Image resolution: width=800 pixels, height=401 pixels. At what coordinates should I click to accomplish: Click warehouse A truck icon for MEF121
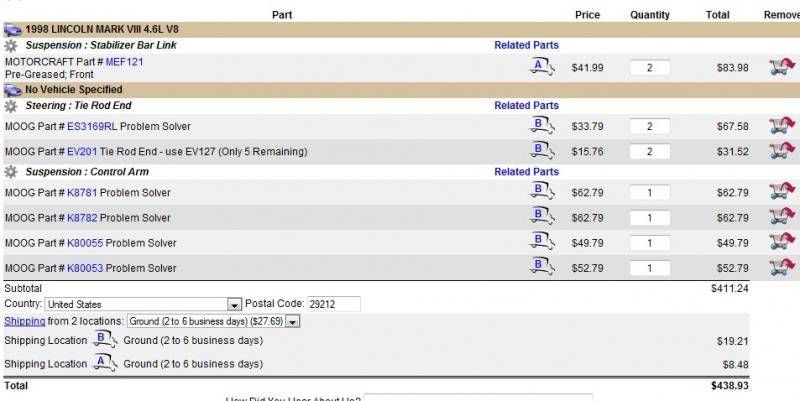[x=541, y=67]
